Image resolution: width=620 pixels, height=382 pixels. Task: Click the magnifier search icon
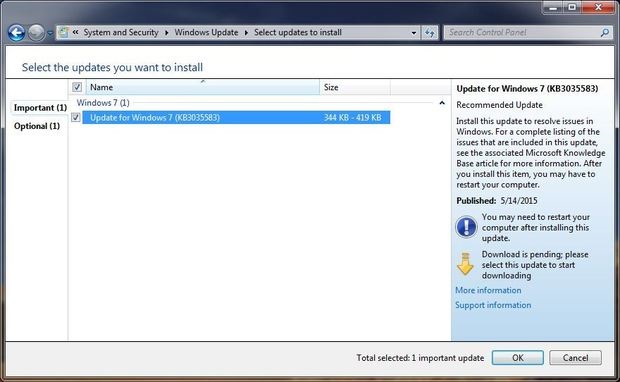(605, 32)
